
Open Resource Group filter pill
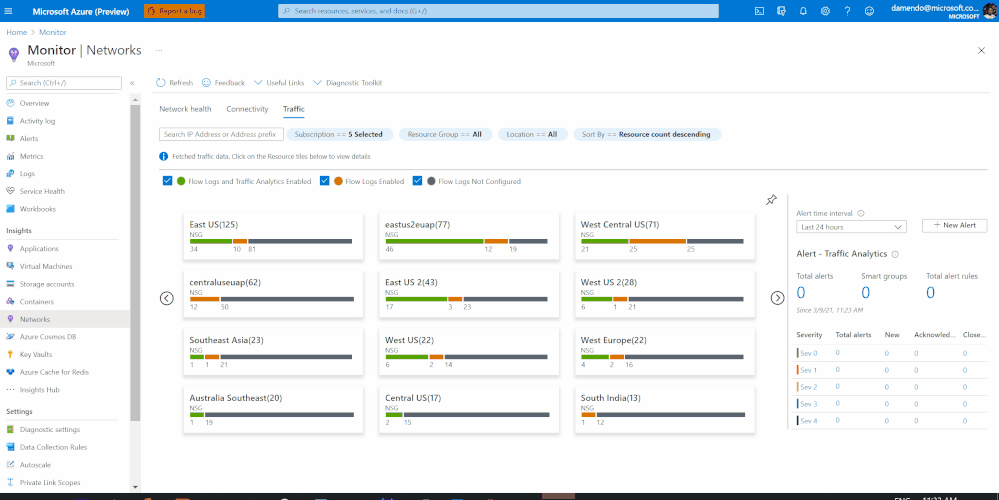[x=445, y=134]
